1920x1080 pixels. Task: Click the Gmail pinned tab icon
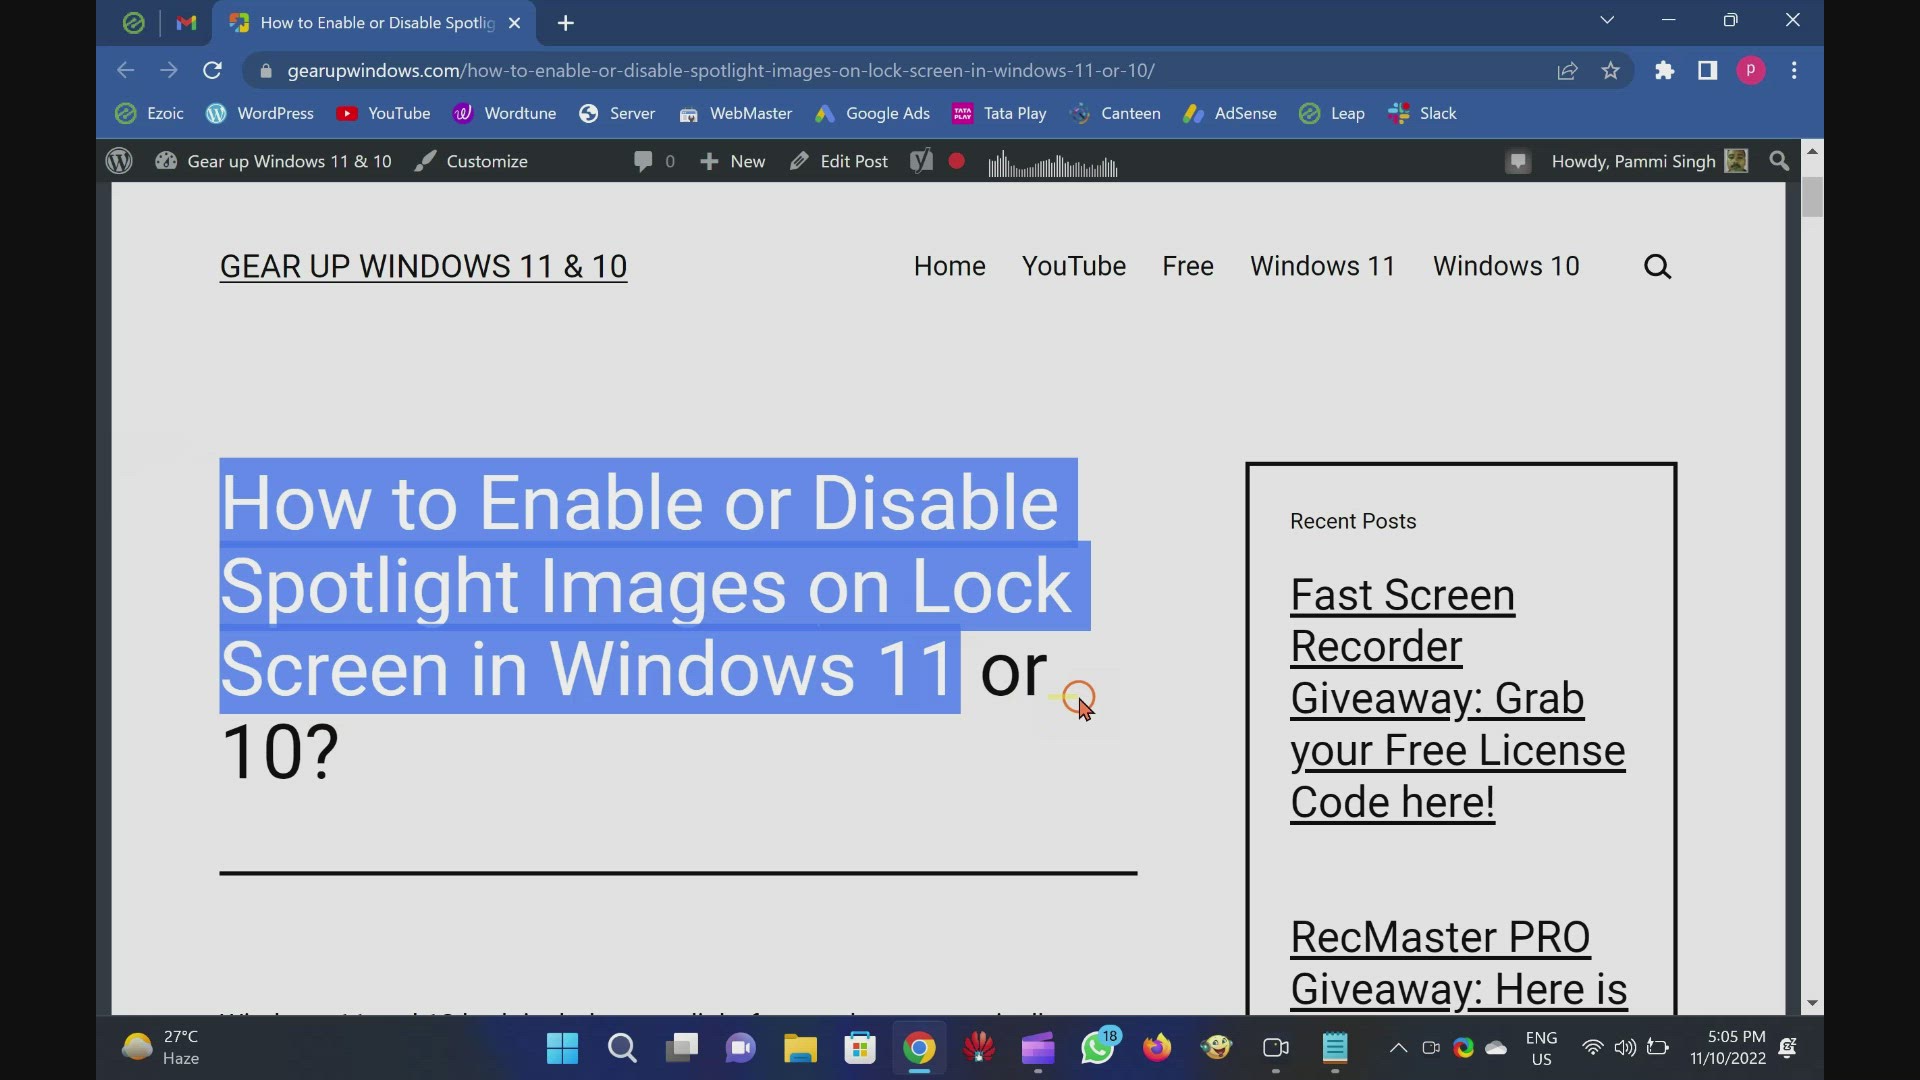point(186,23)
